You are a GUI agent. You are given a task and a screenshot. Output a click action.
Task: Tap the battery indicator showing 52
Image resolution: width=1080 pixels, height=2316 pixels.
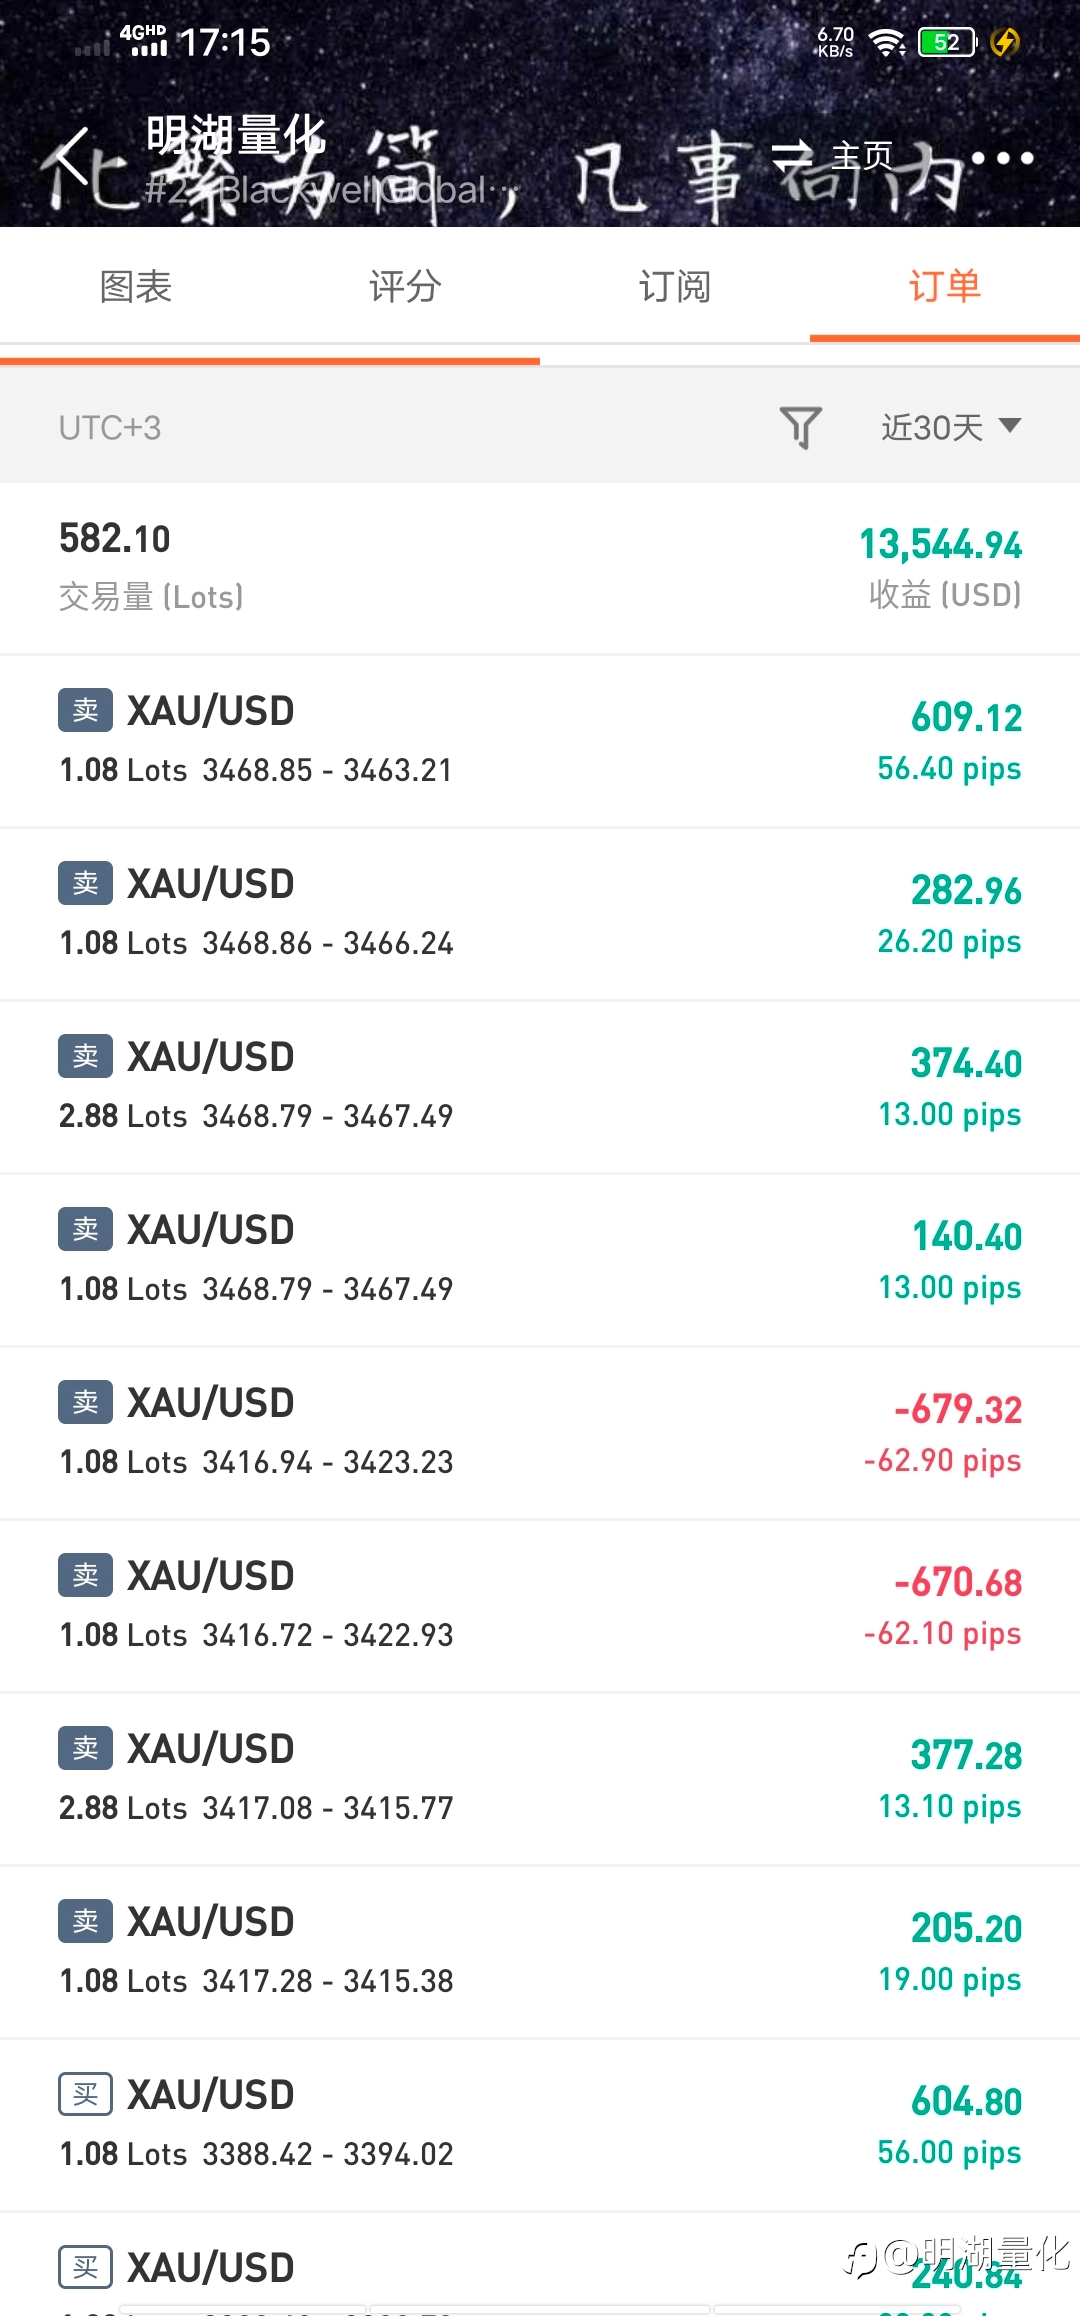948,42
